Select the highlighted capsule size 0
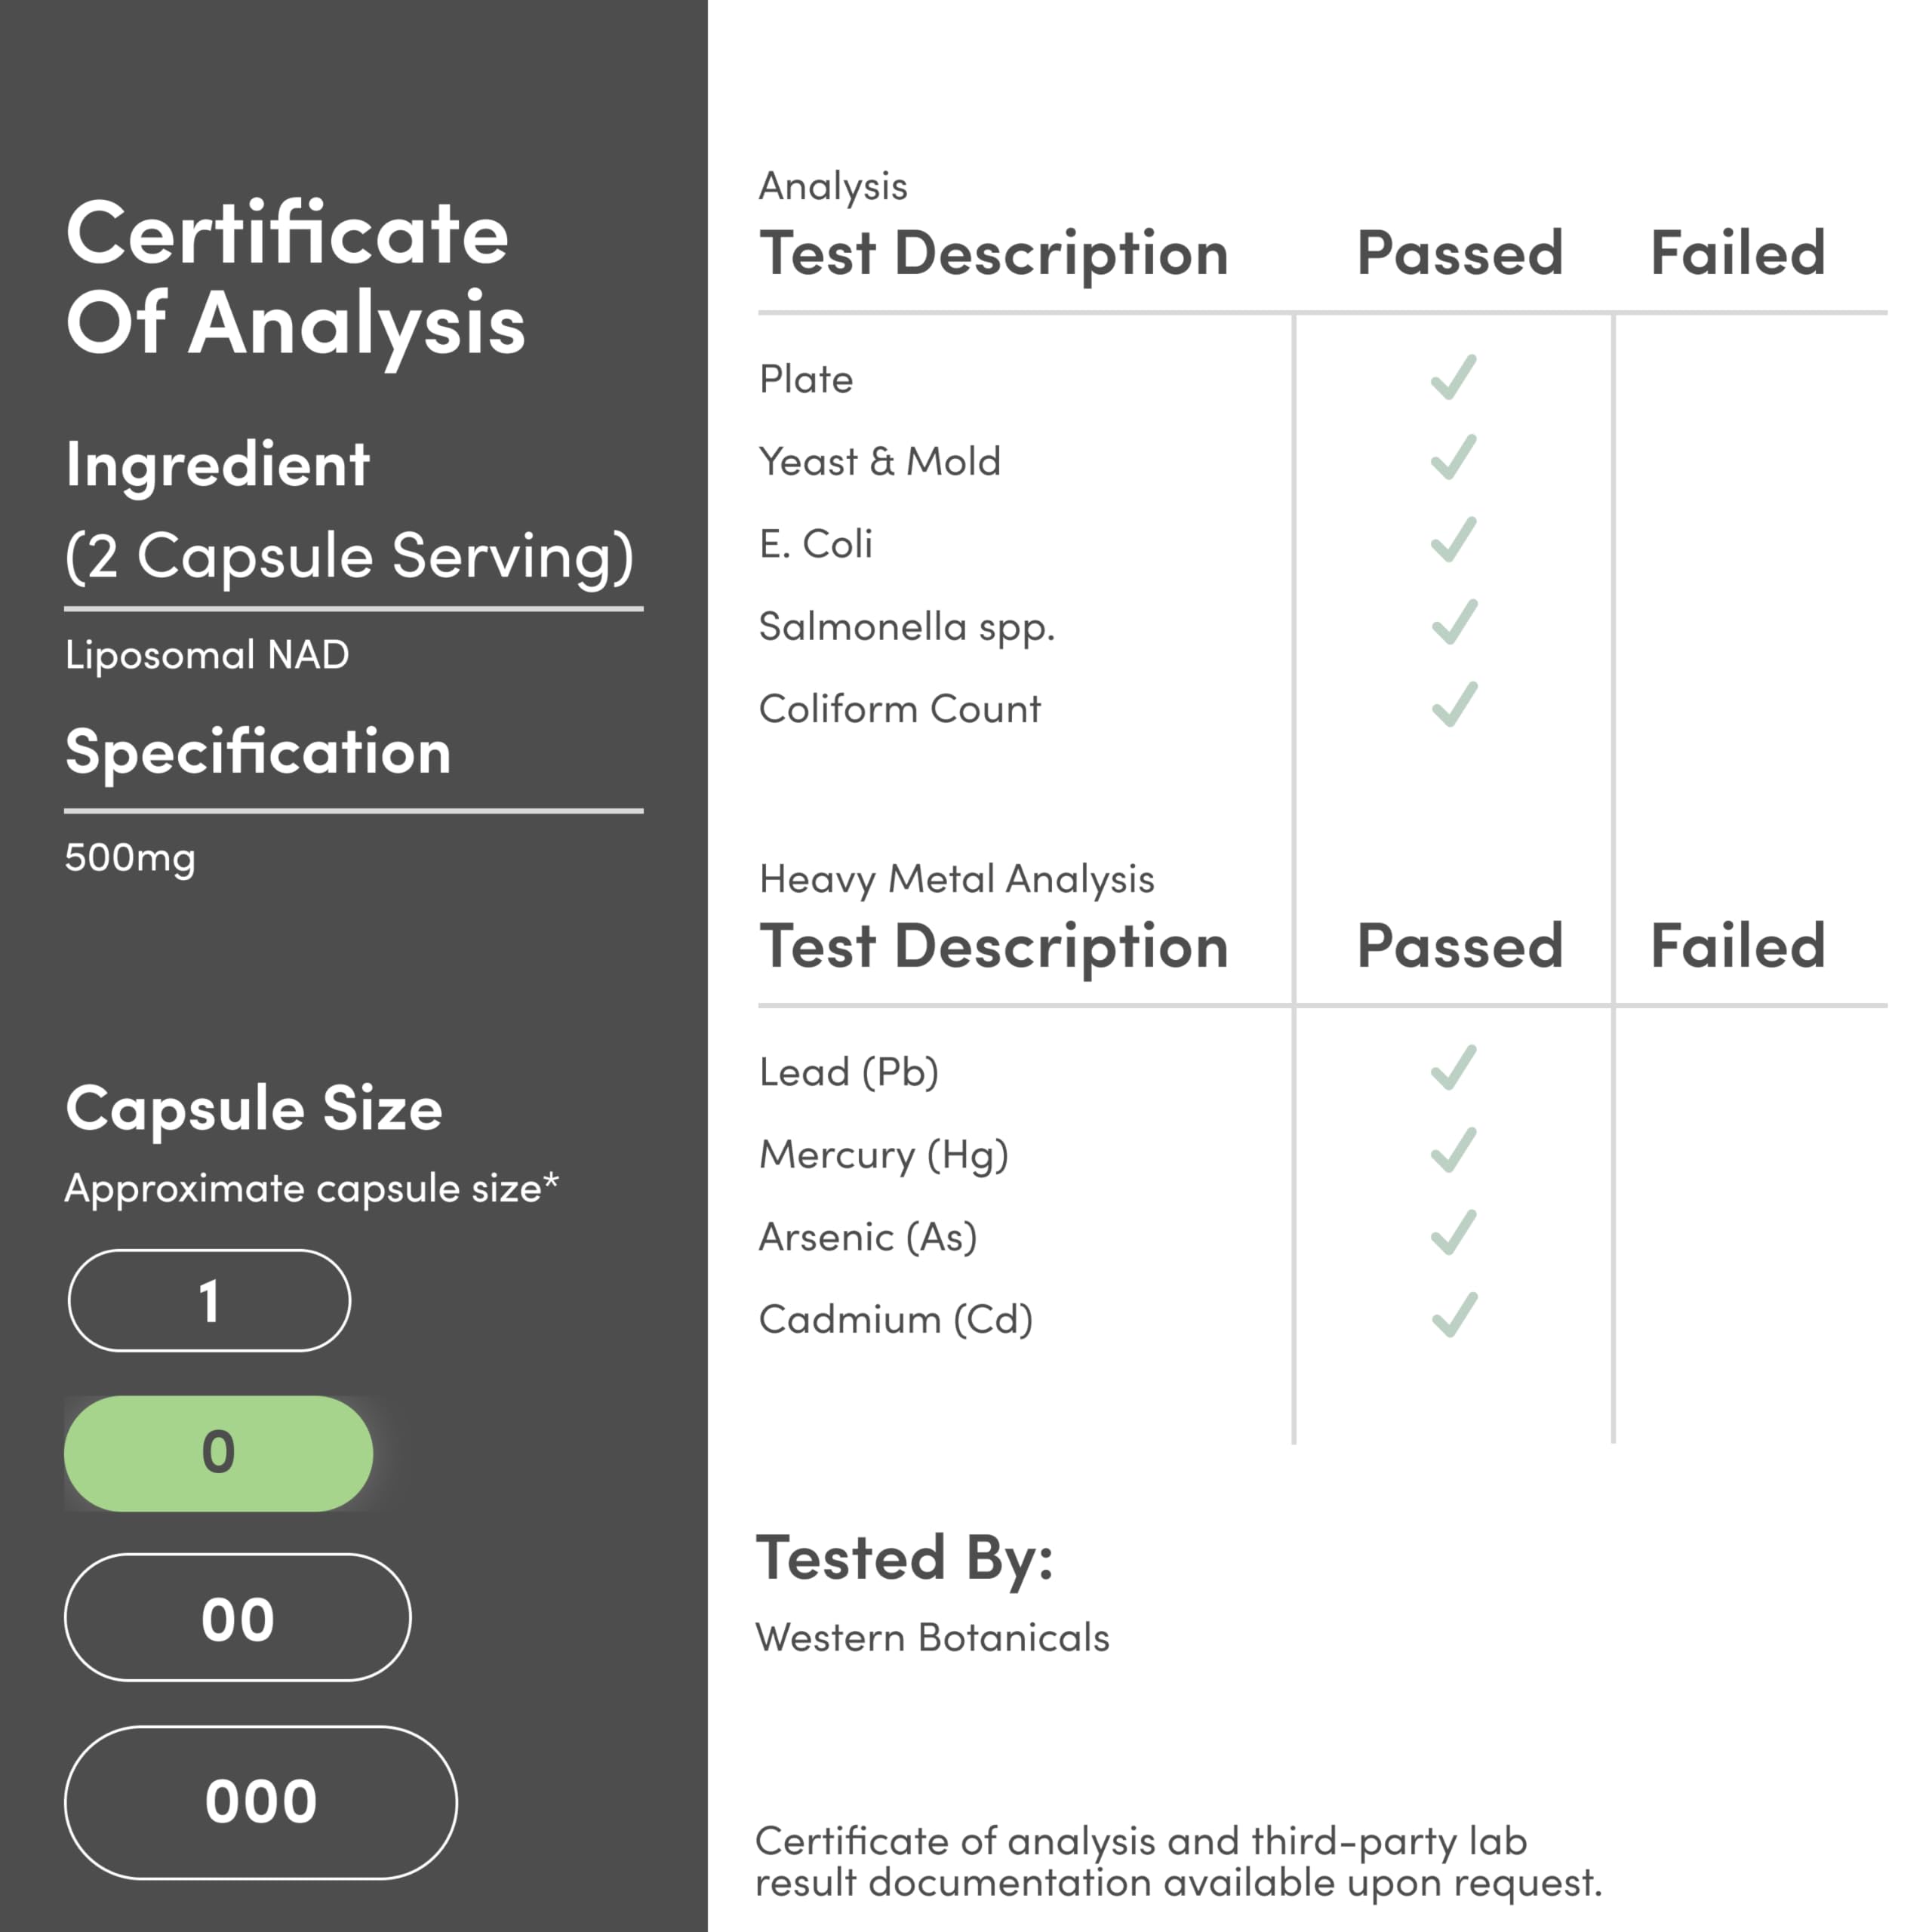This screenshot has height=1932, width=1932. point(218,1453)
